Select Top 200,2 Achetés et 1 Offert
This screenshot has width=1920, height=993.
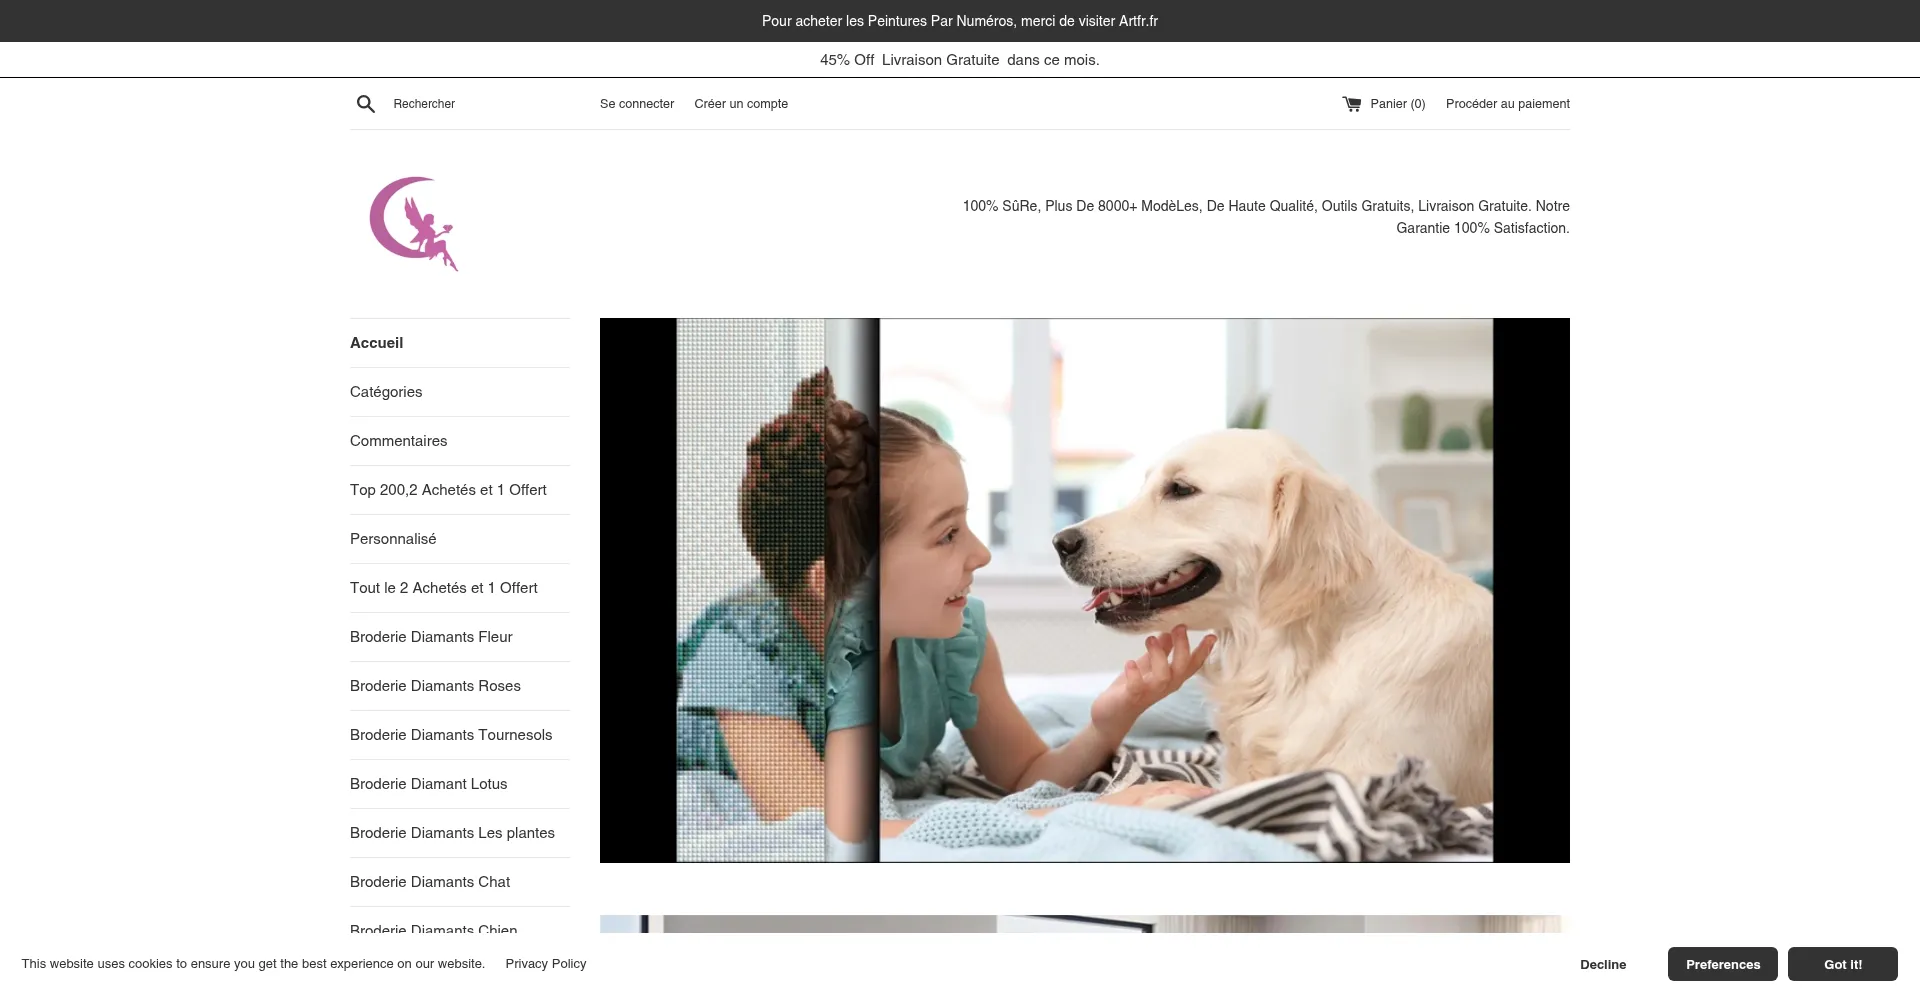448,490
